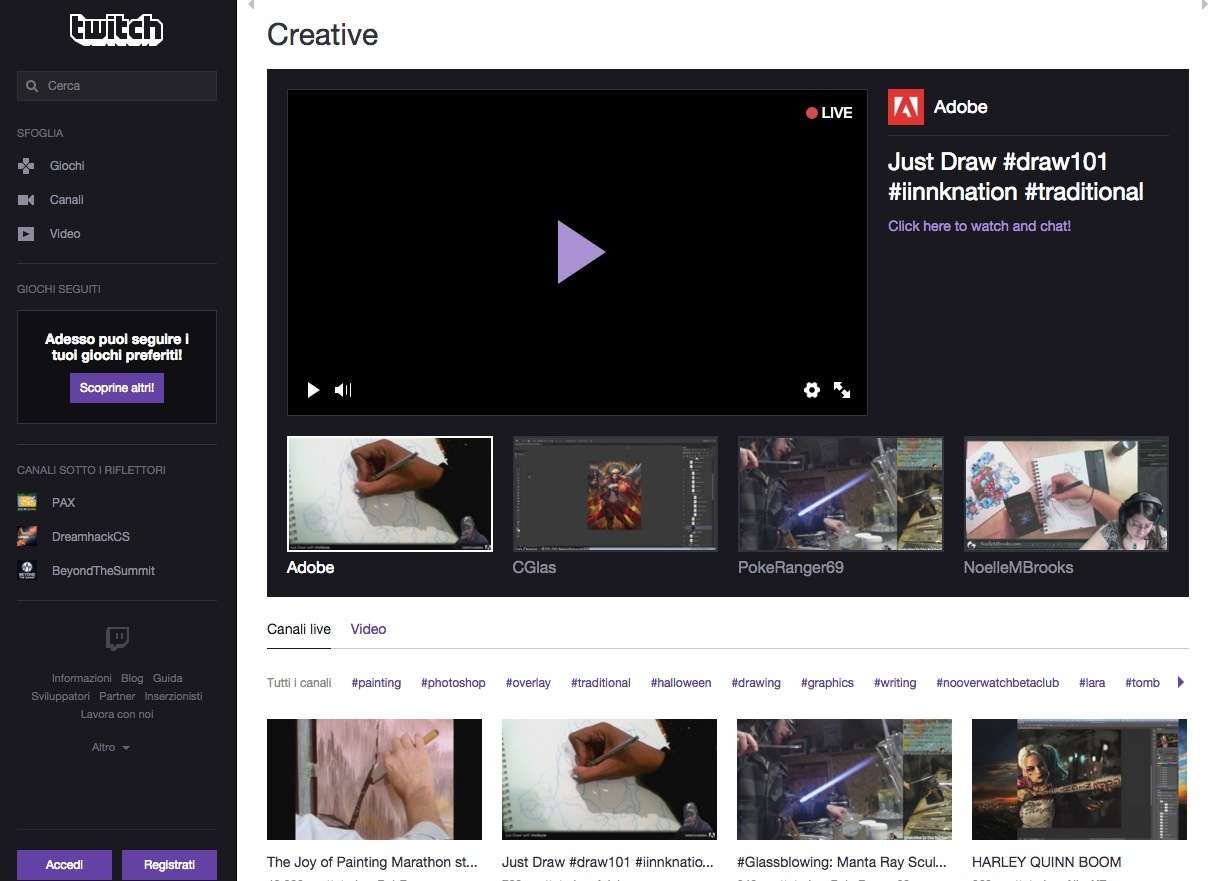
Task: Click the Informazioni footer link
Action: 82,678
